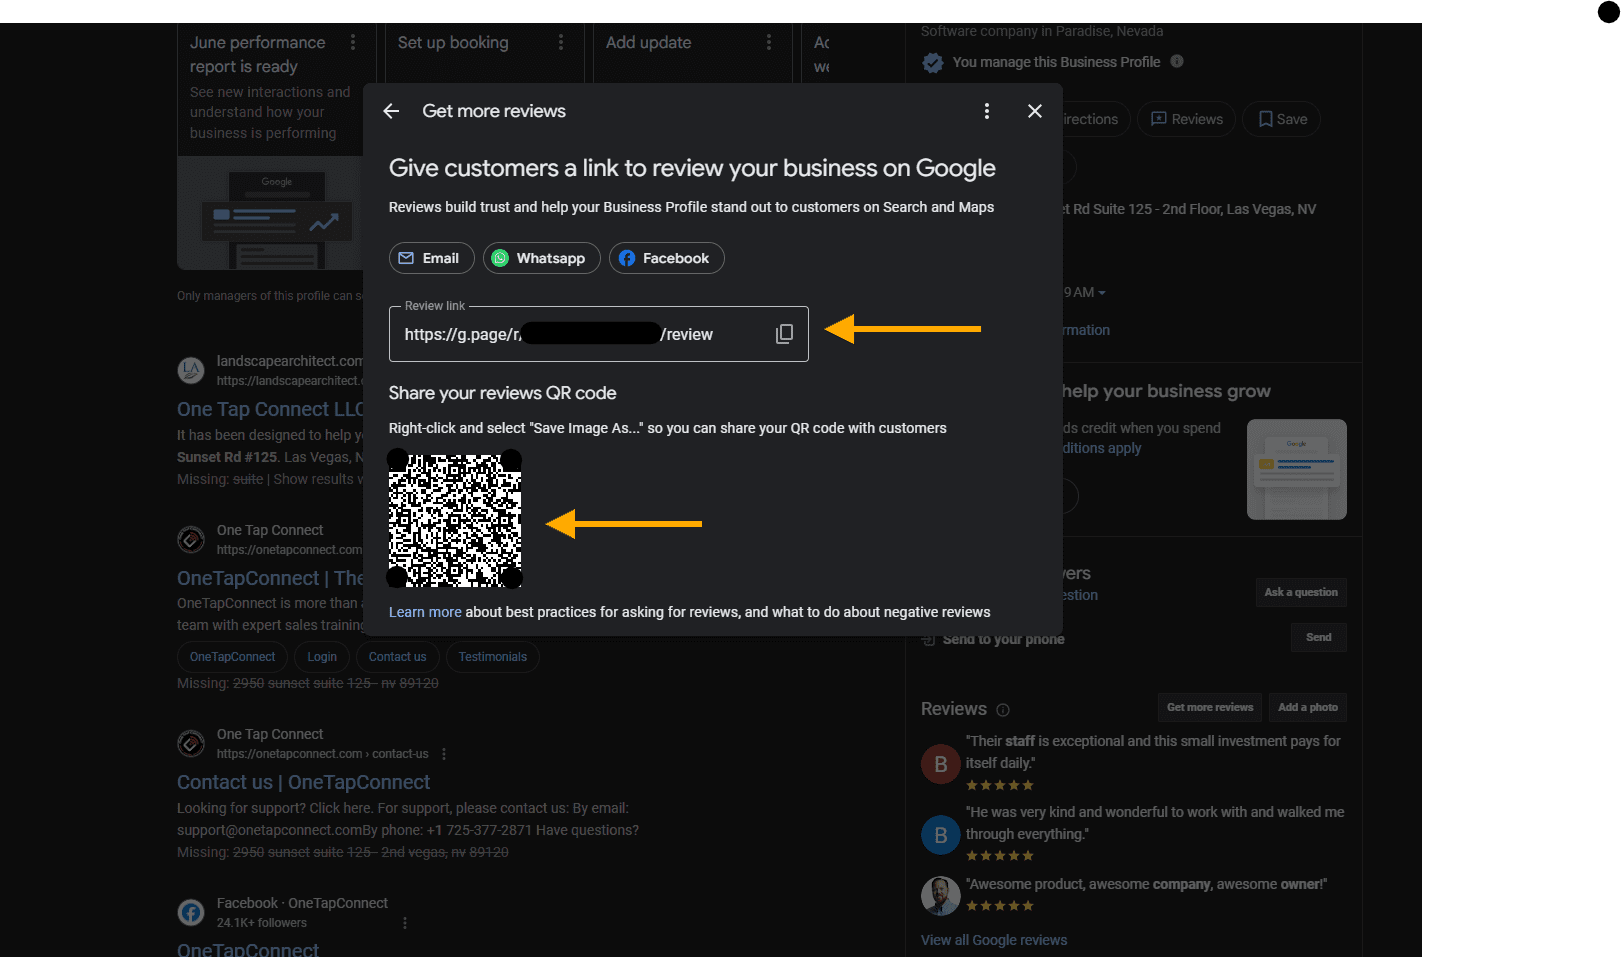Viewport: 1621px width, 957px height.
Task: Click the reviewer photo beside the Awesome product review
Action: point(940,896)
